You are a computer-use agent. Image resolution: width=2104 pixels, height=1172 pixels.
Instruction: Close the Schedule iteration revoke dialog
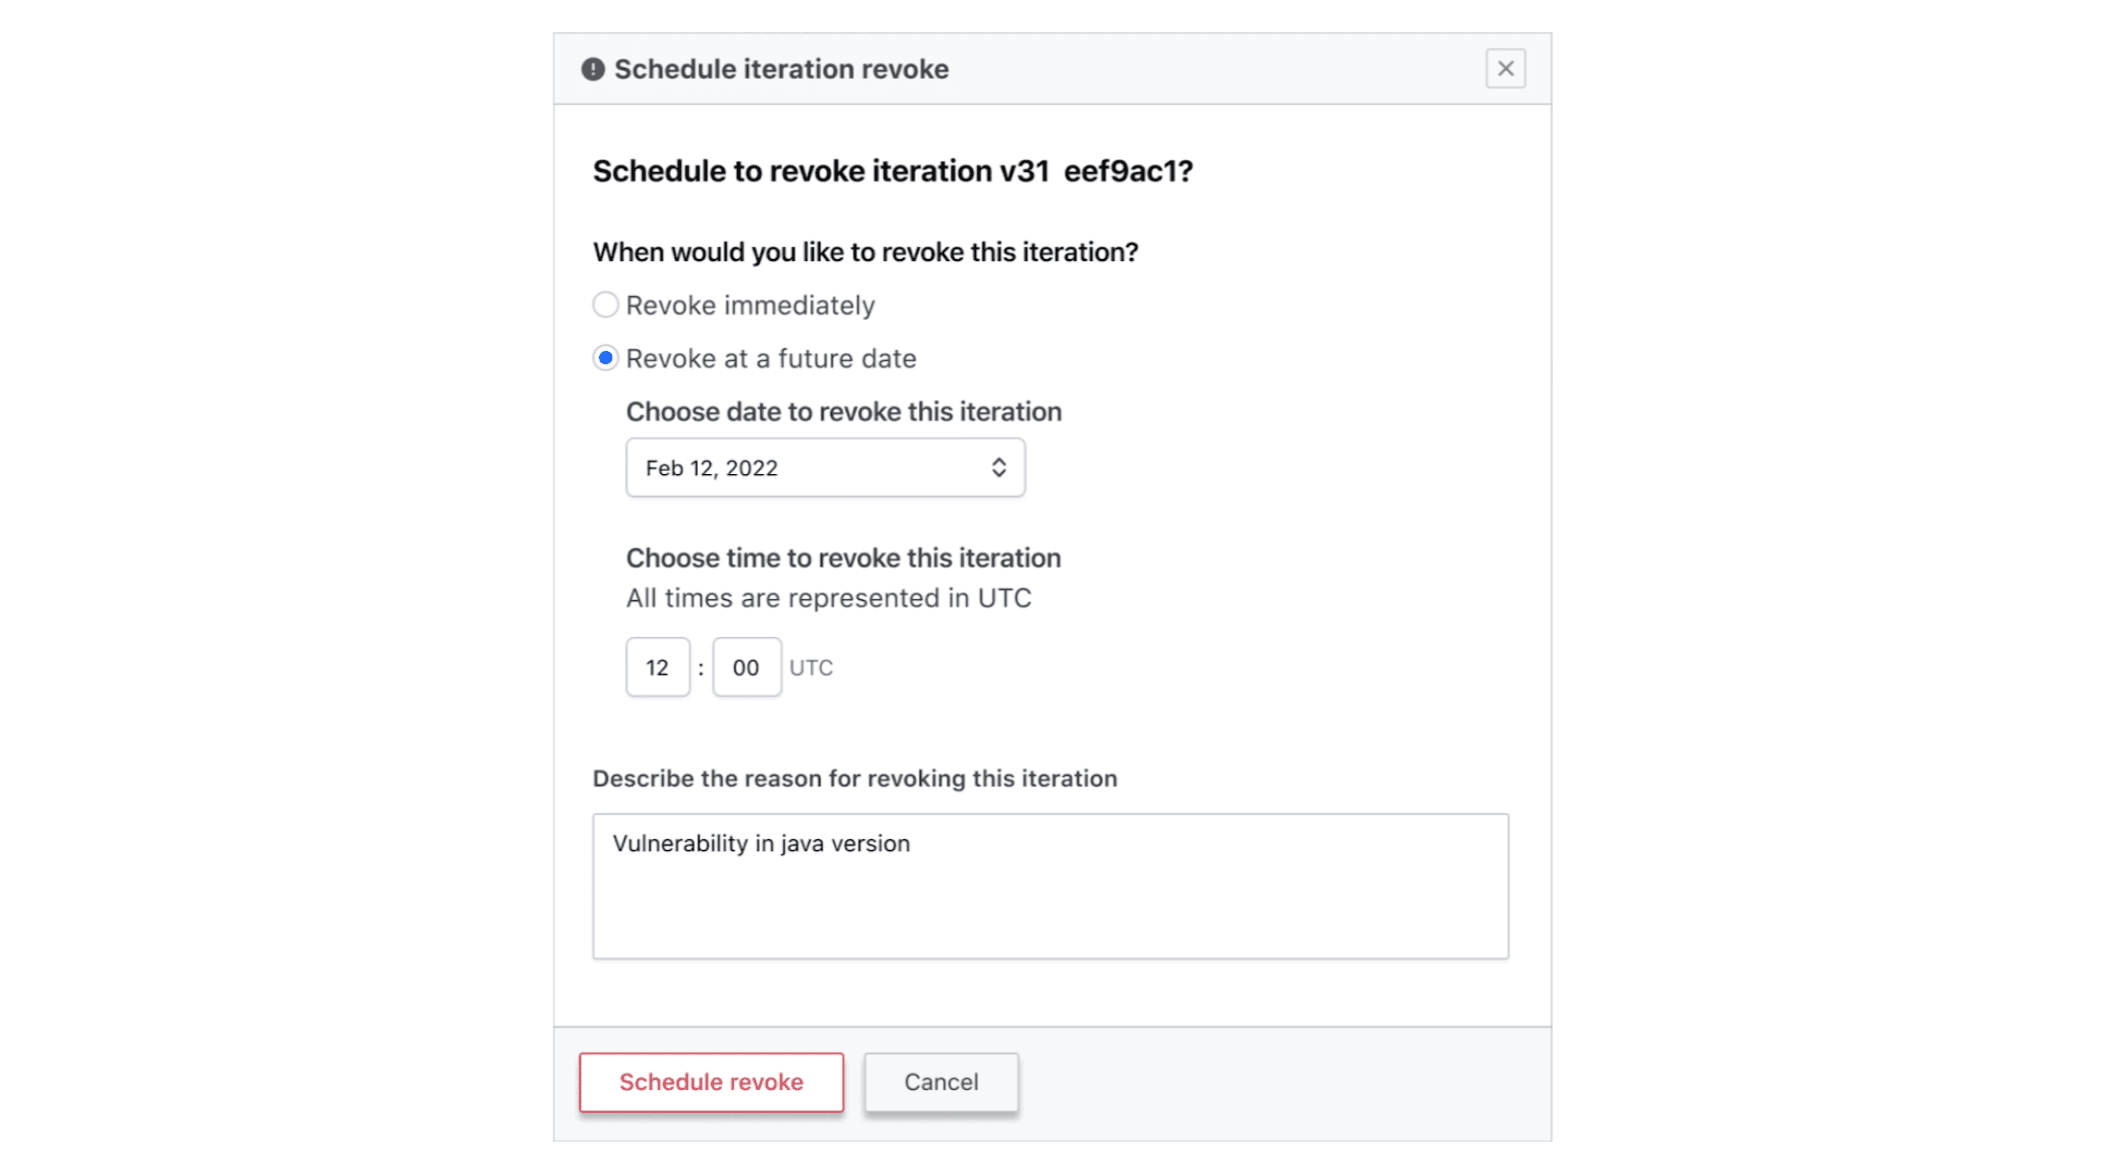pyautogui.click(x=1505, y=69)
